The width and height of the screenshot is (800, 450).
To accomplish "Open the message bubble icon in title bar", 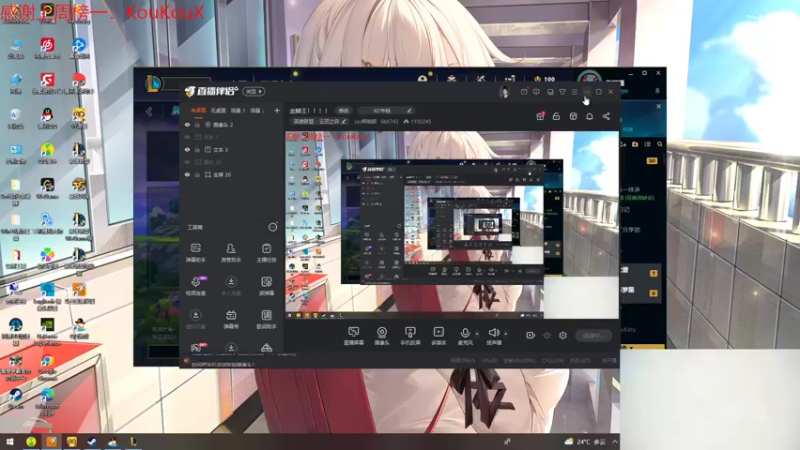I will tap(536, 92).
